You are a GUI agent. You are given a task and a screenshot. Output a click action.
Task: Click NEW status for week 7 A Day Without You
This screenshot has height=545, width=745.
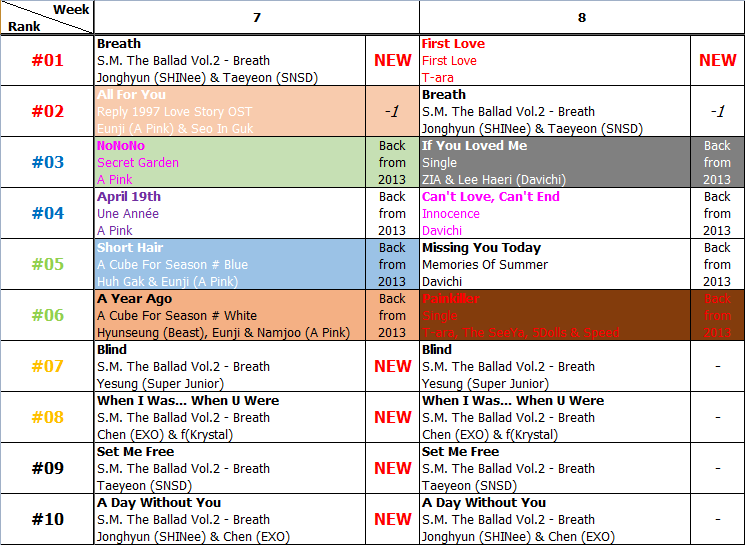392,519
